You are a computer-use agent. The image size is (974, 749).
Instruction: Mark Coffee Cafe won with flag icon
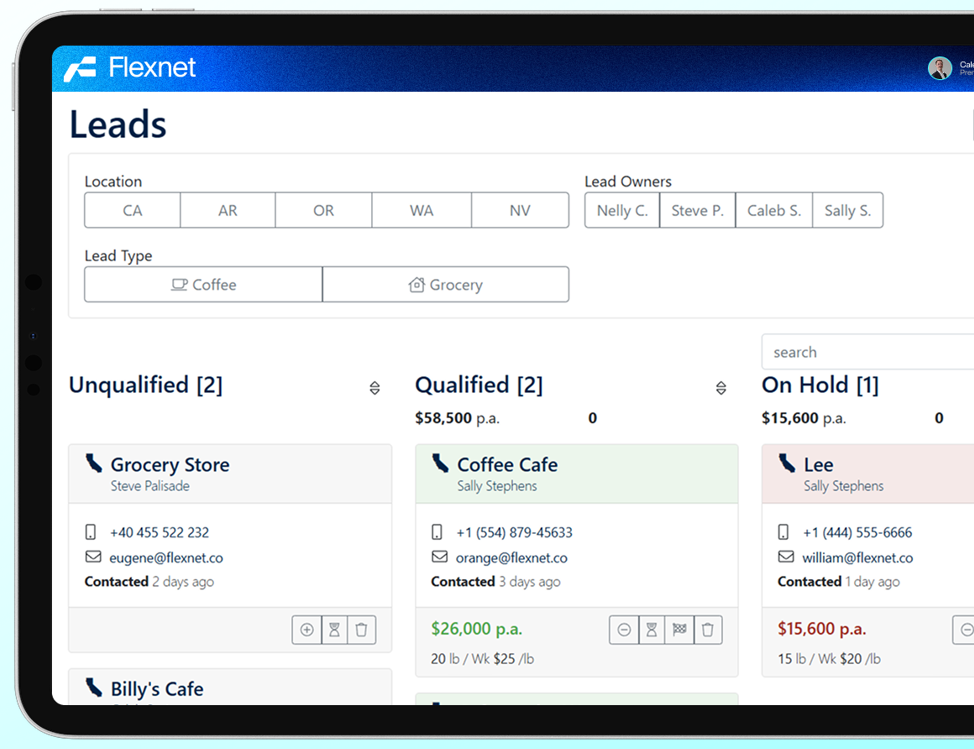click(680, 630)
